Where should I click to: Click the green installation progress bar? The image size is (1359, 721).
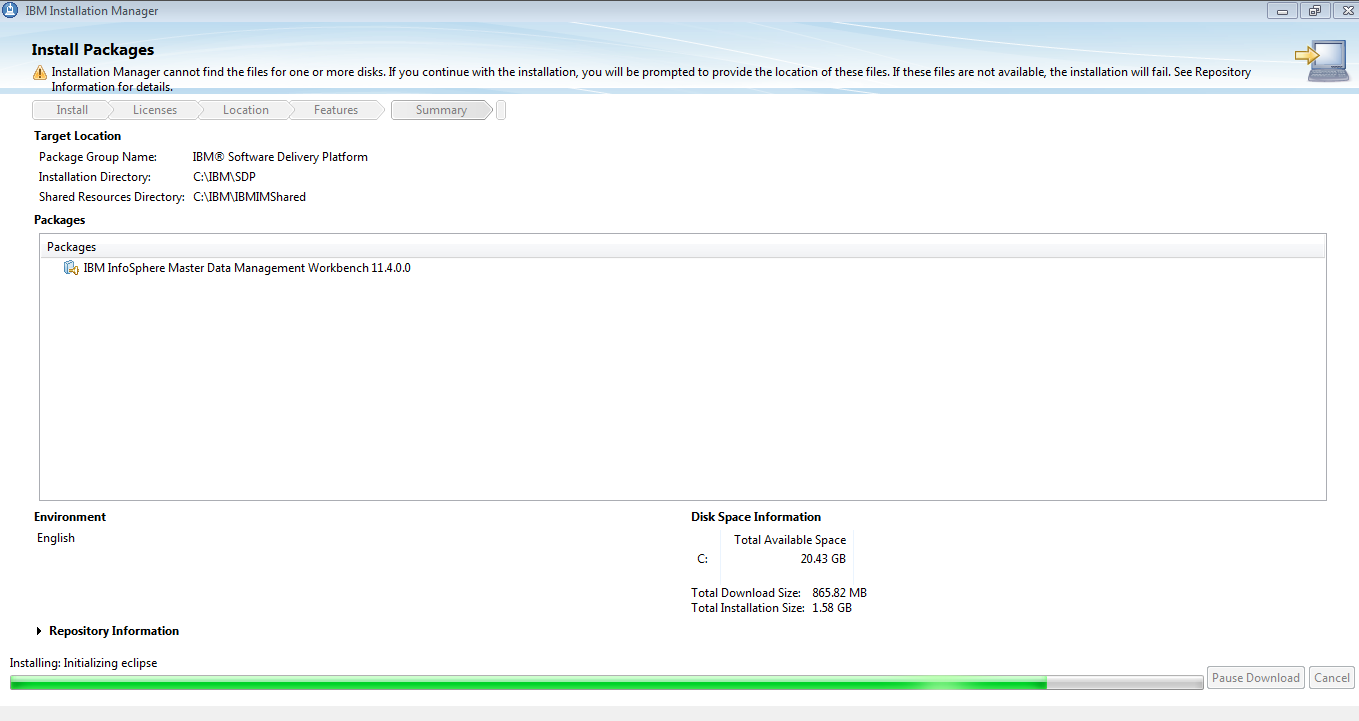pos(606,682)
